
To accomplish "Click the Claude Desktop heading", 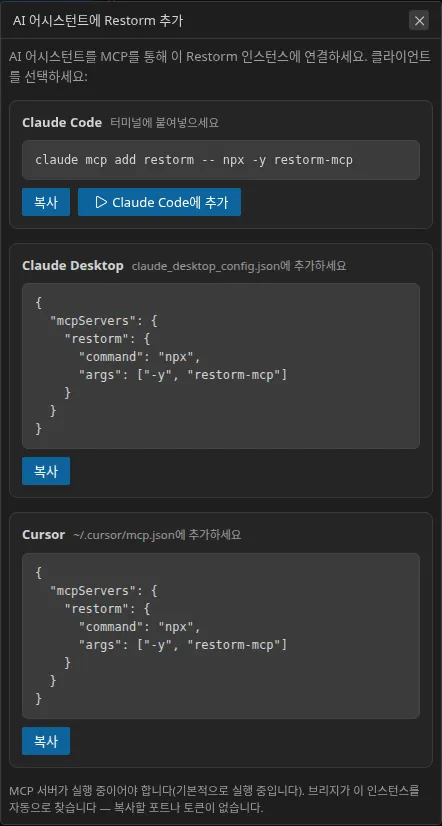I will point(73,266).
